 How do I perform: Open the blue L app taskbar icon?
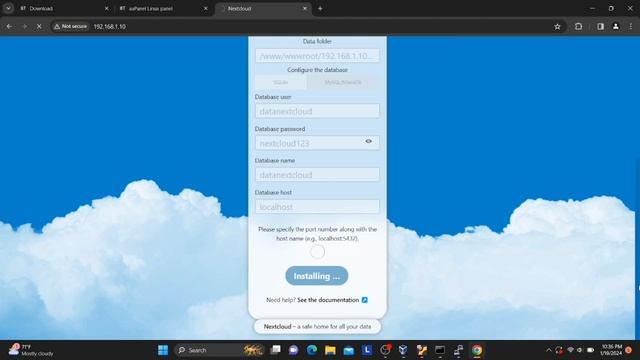tap(367, 350)
